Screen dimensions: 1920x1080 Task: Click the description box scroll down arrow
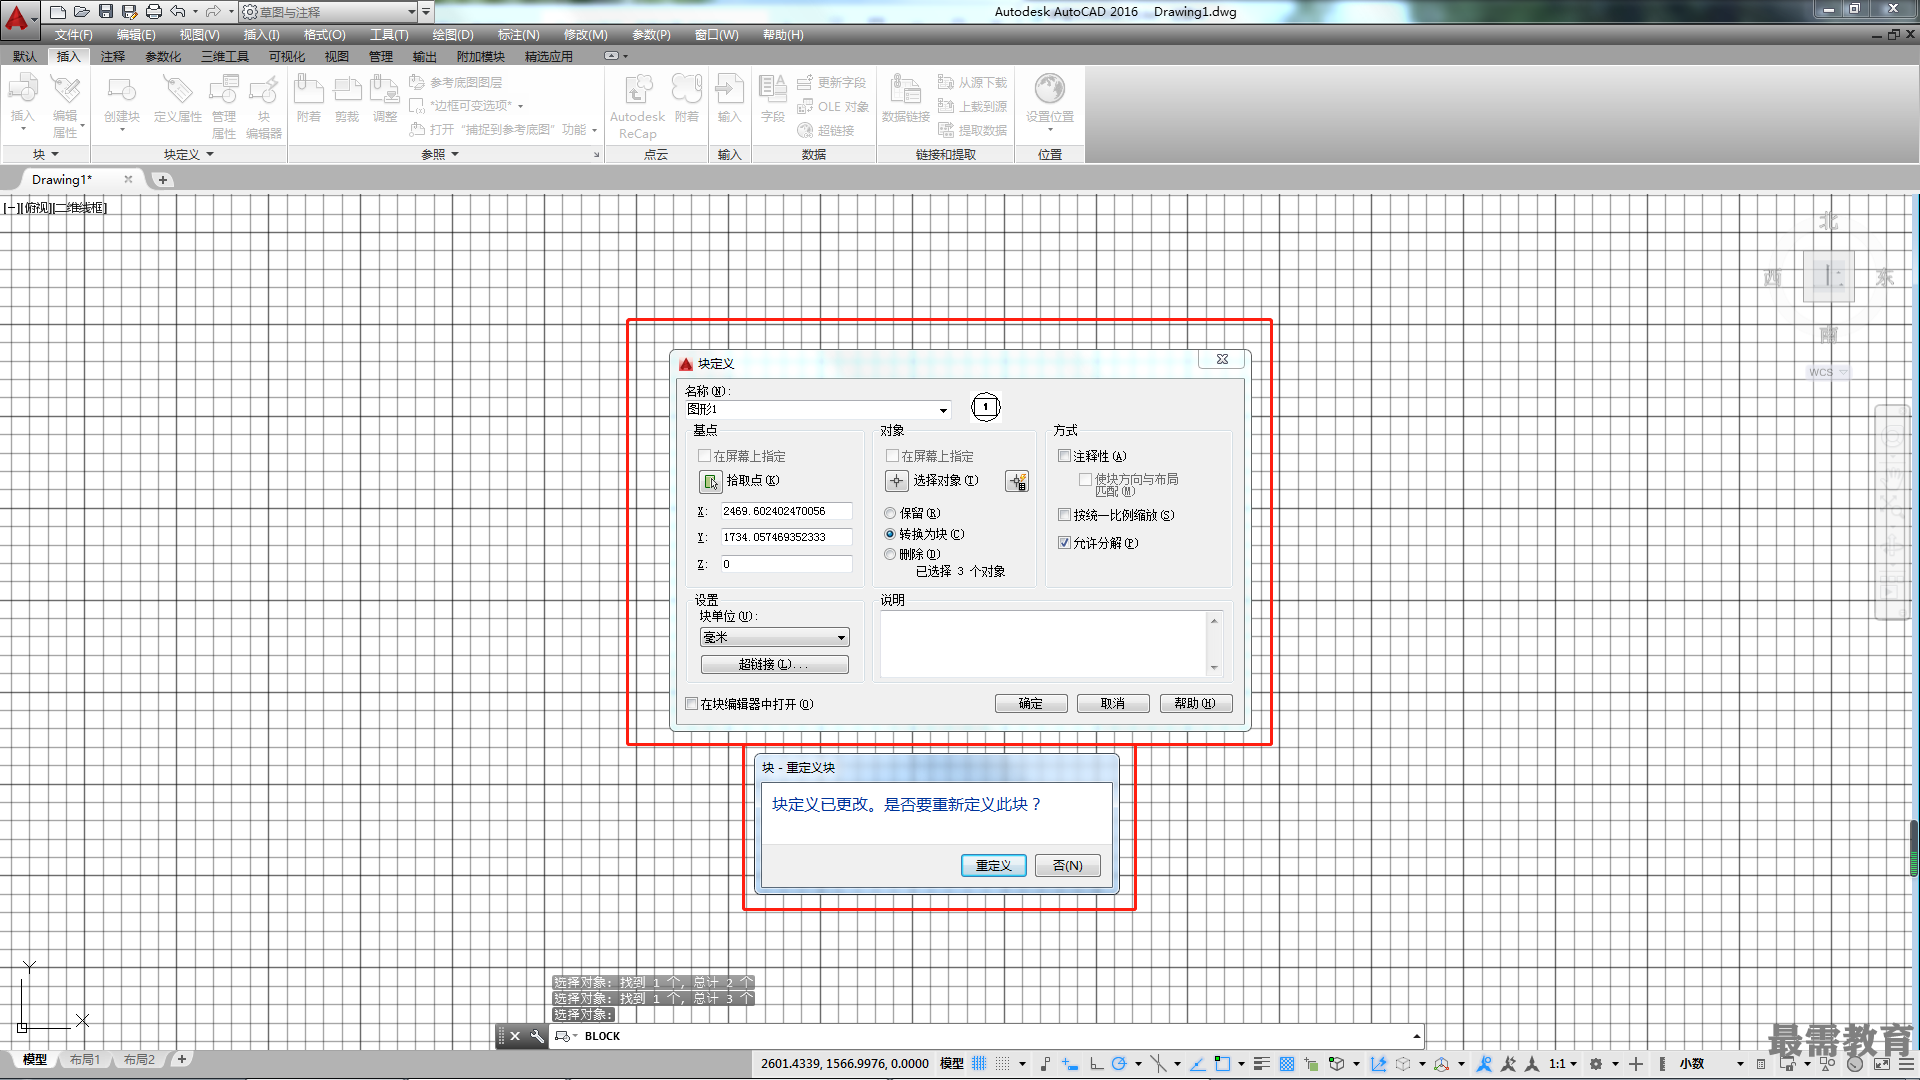click(x=1214, y=668)
